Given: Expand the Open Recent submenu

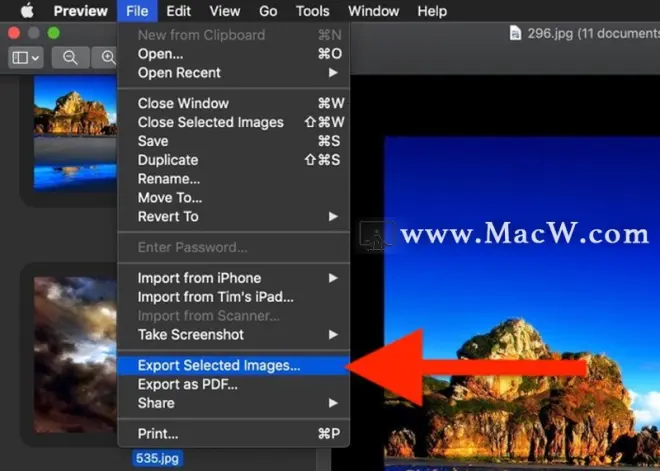Looking at the screenshot, I should [234, 73].
